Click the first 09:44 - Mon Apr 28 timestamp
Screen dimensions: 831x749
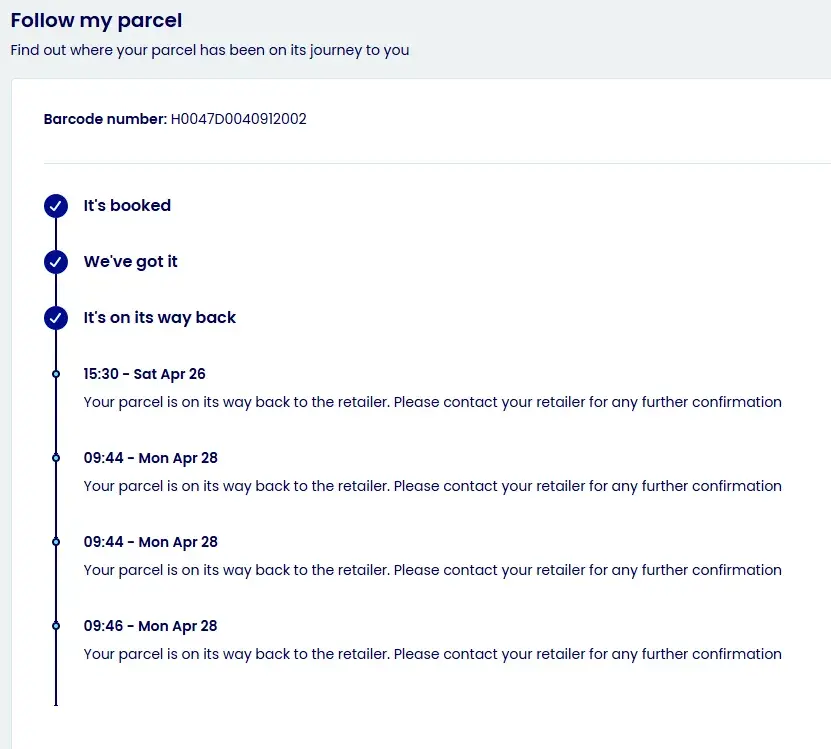tap(150, 458)
